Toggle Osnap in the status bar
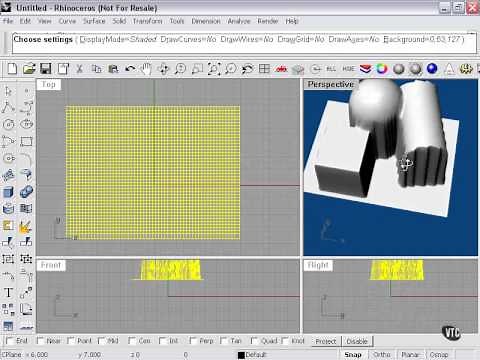 (439, 355)
